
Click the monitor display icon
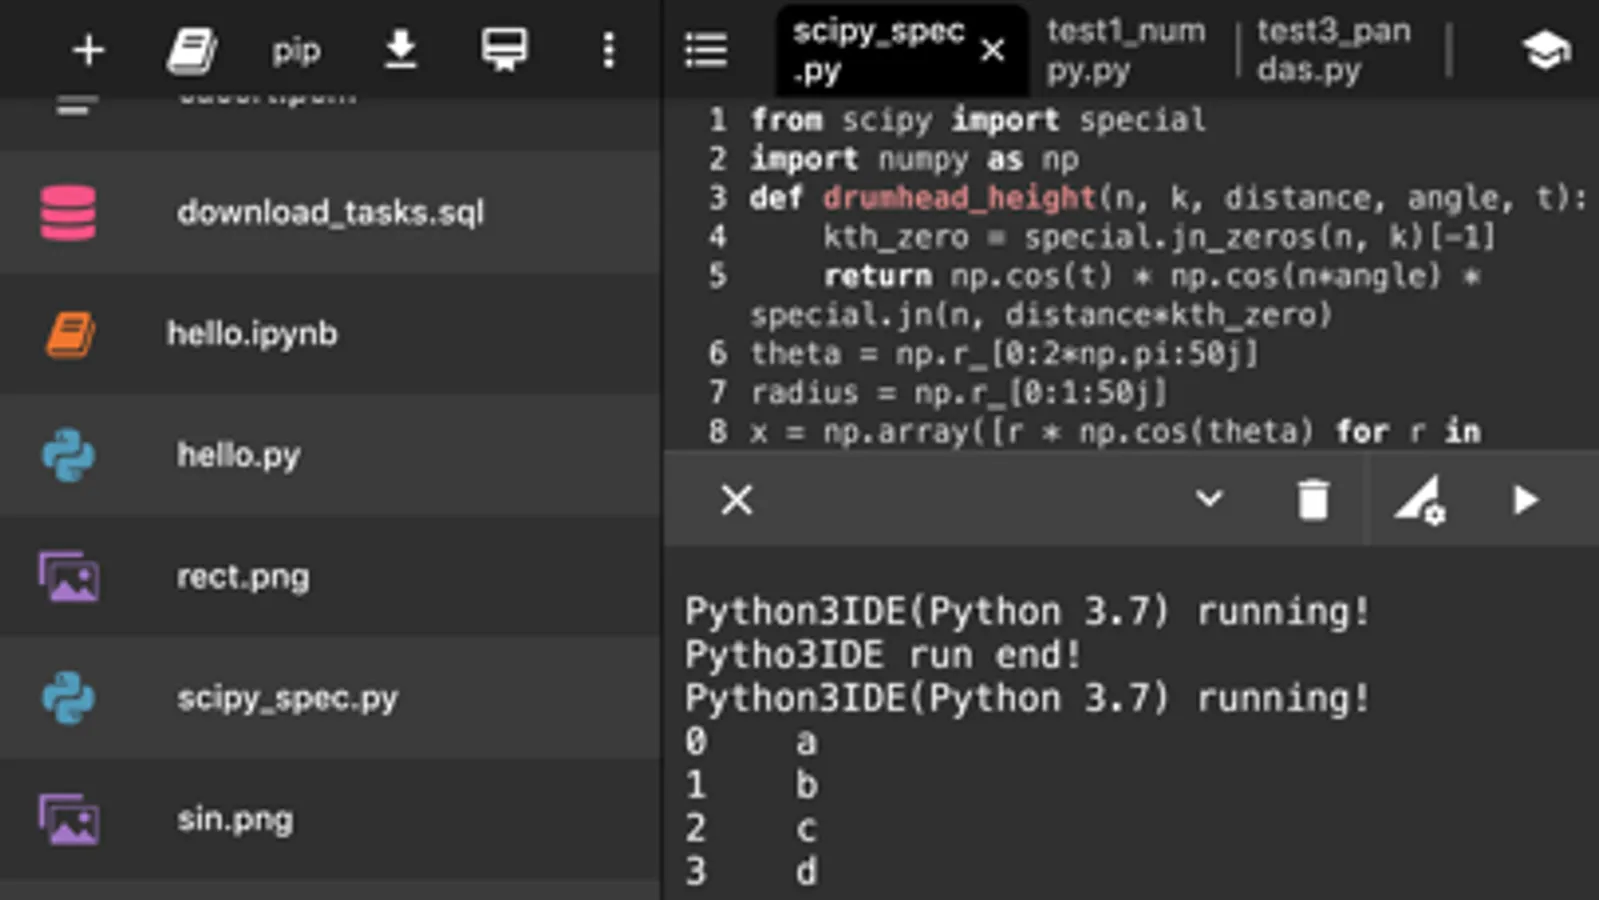coord(504,50)
